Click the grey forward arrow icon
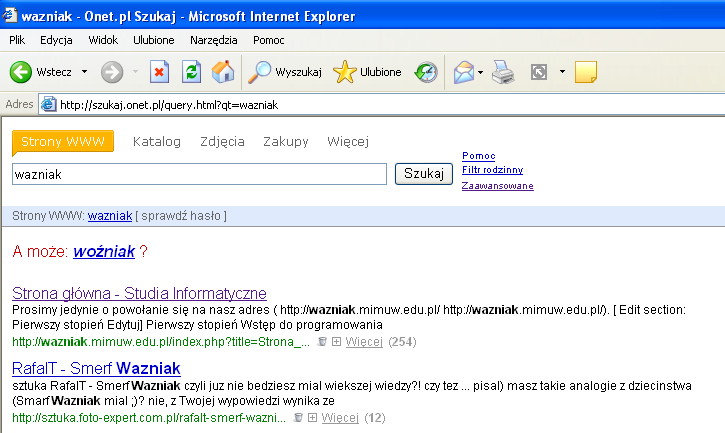 point(112,72)
